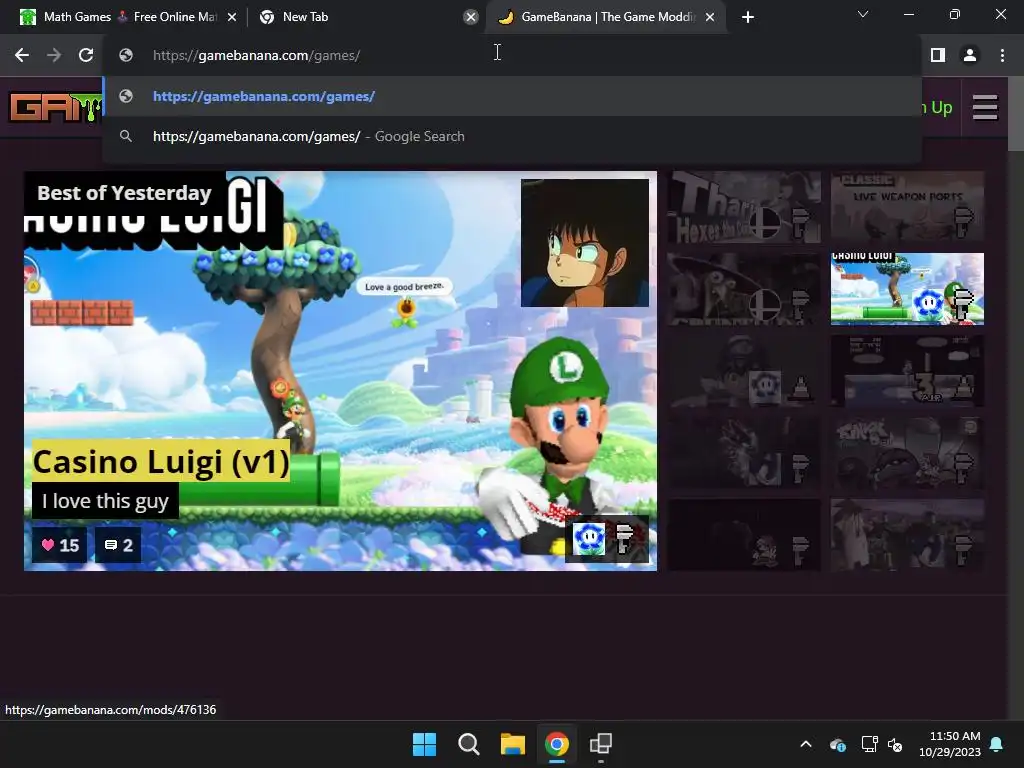
Task: Click the monitor tray icon beside the cloud icon
Action: pyautogui.click(x=869, y=744)
